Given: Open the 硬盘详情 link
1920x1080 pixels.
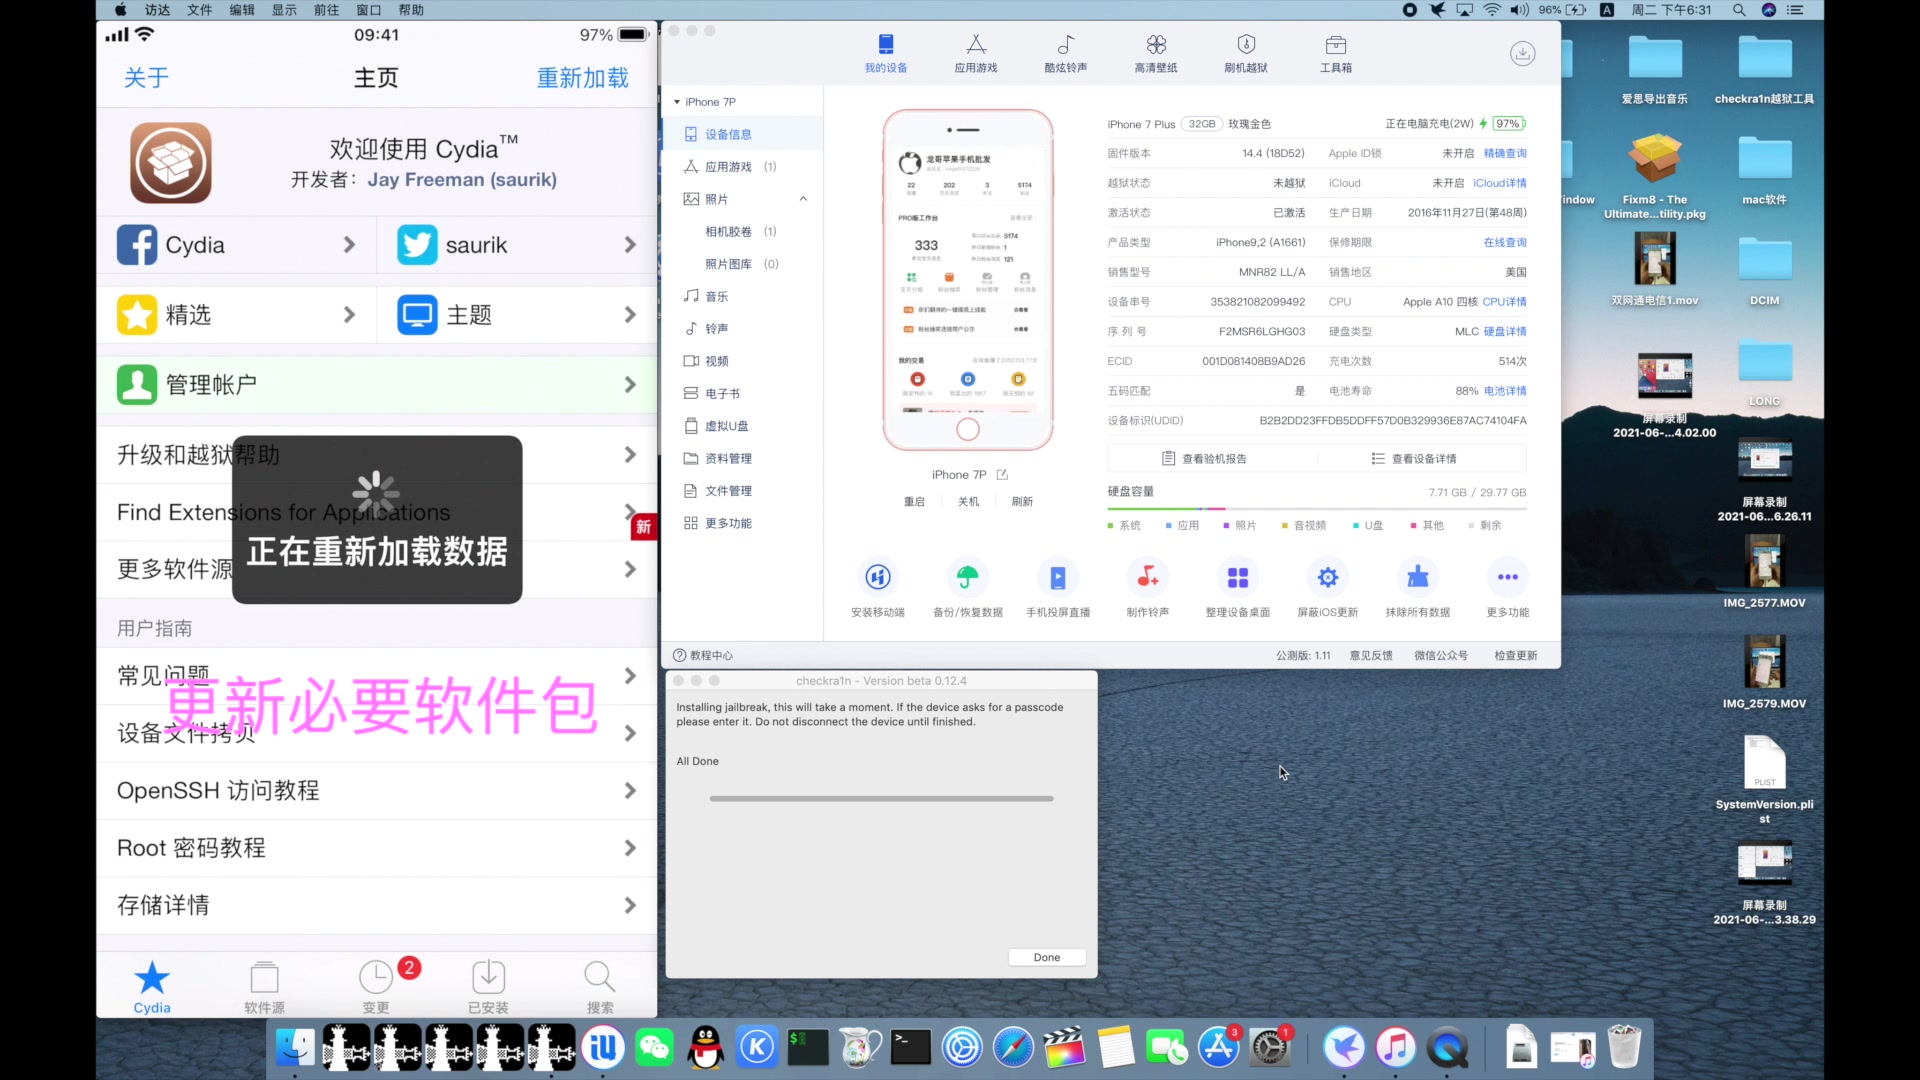Looking at the screenshot, I should click(1505, 332).
